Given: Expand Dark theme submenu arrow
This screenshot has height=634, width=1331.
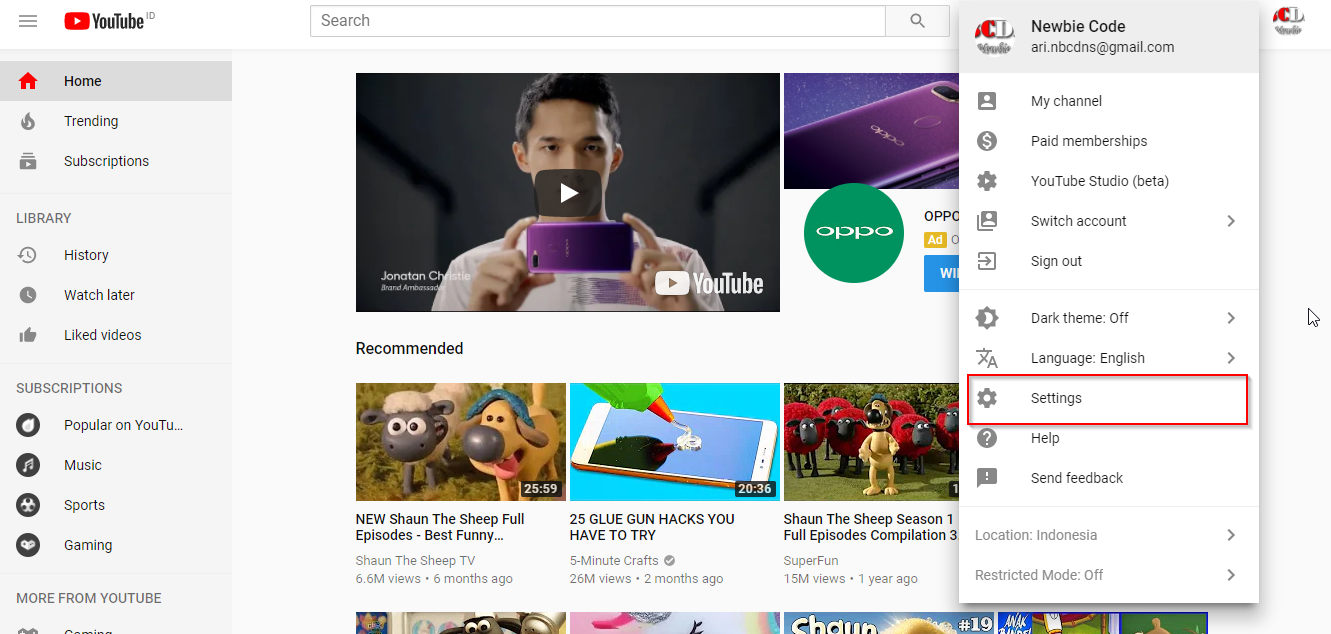Looking at the screenshot, I should coord(1231,318).
